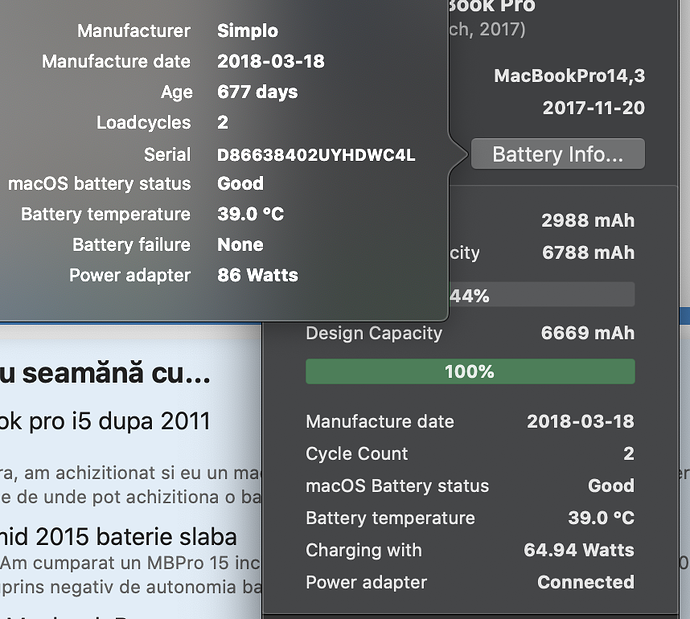Viewport: 690px width, 619px height.
Task: Click the 86 Watts power adapter value
Action: [x=257, y=275]
